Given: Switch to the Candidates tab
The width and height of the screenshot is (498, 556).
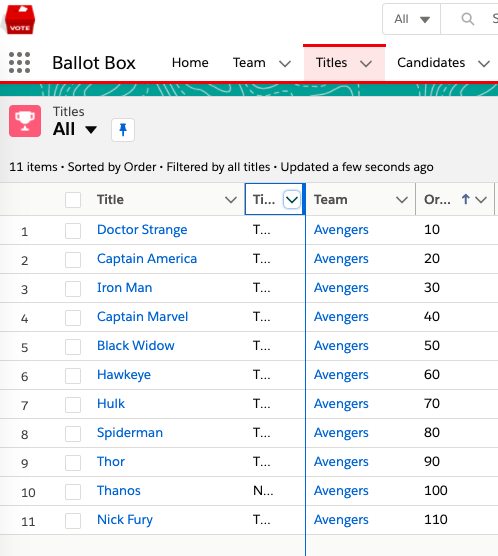Looking at the screenshot, I should tap(431, 63).
